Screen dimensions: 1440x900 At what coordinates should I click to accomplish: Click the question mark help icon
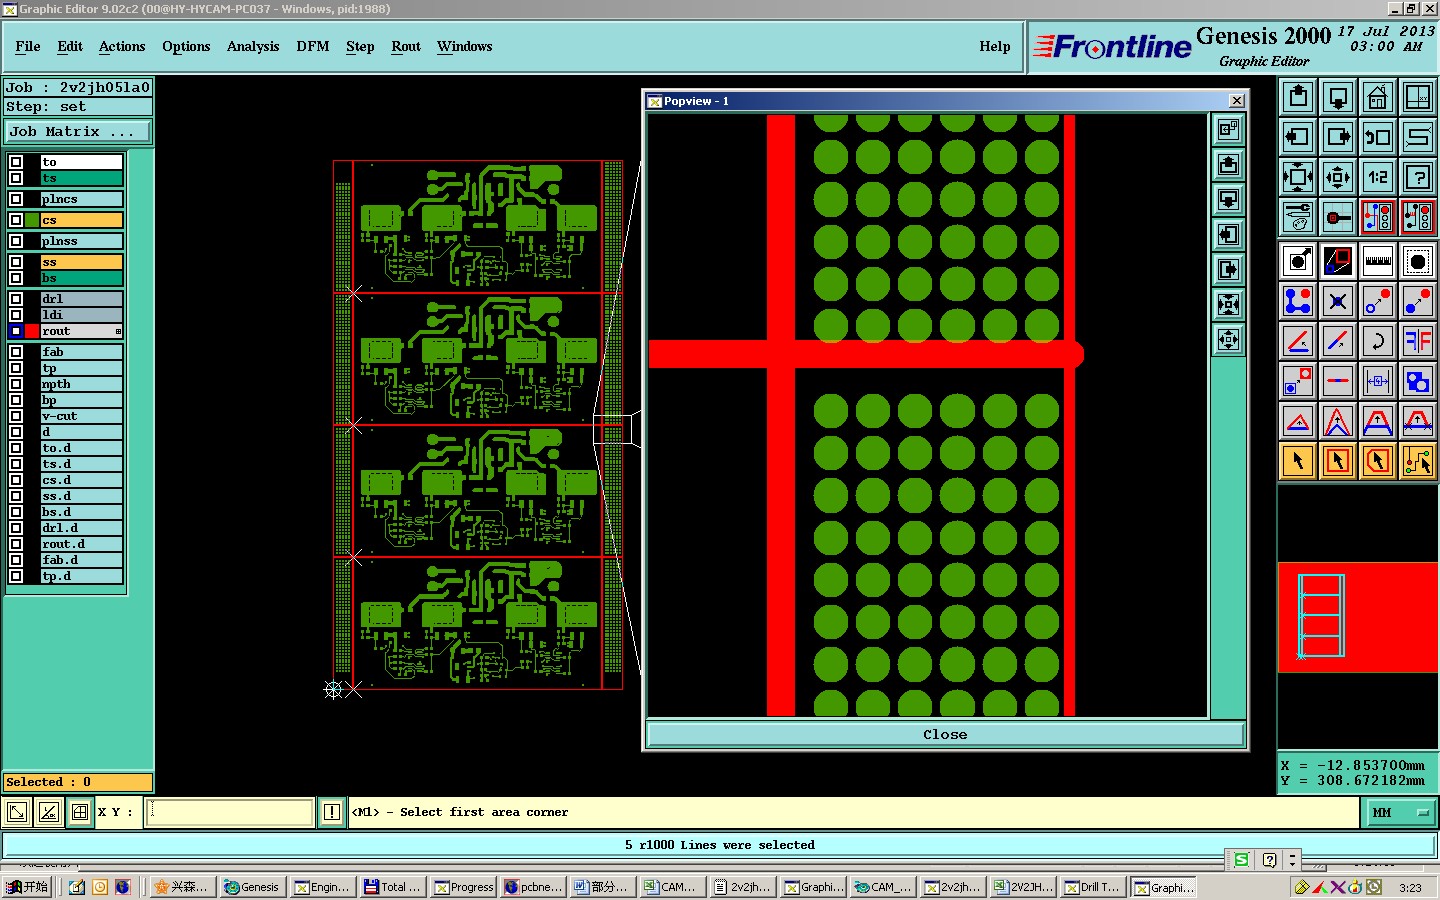[x=1418, y=177]
